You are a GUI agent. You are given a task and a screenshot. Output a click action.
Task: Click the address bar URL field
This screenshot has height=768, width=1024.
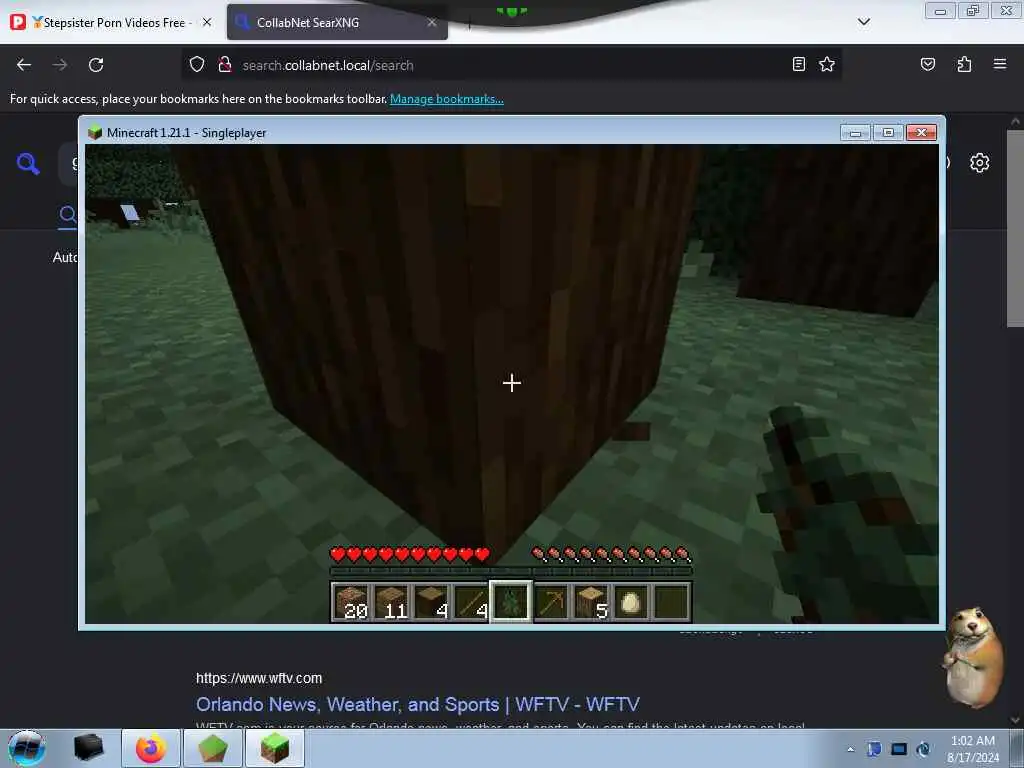pyautogui.click(x=509, y=65)
